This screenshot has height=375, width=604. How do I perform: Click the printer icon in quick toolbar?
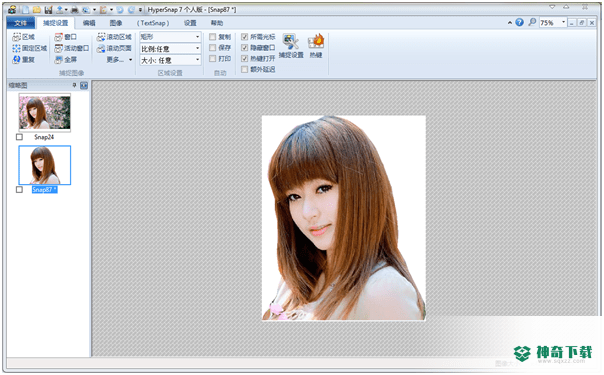pyautogui.click(x=74, y=10)
